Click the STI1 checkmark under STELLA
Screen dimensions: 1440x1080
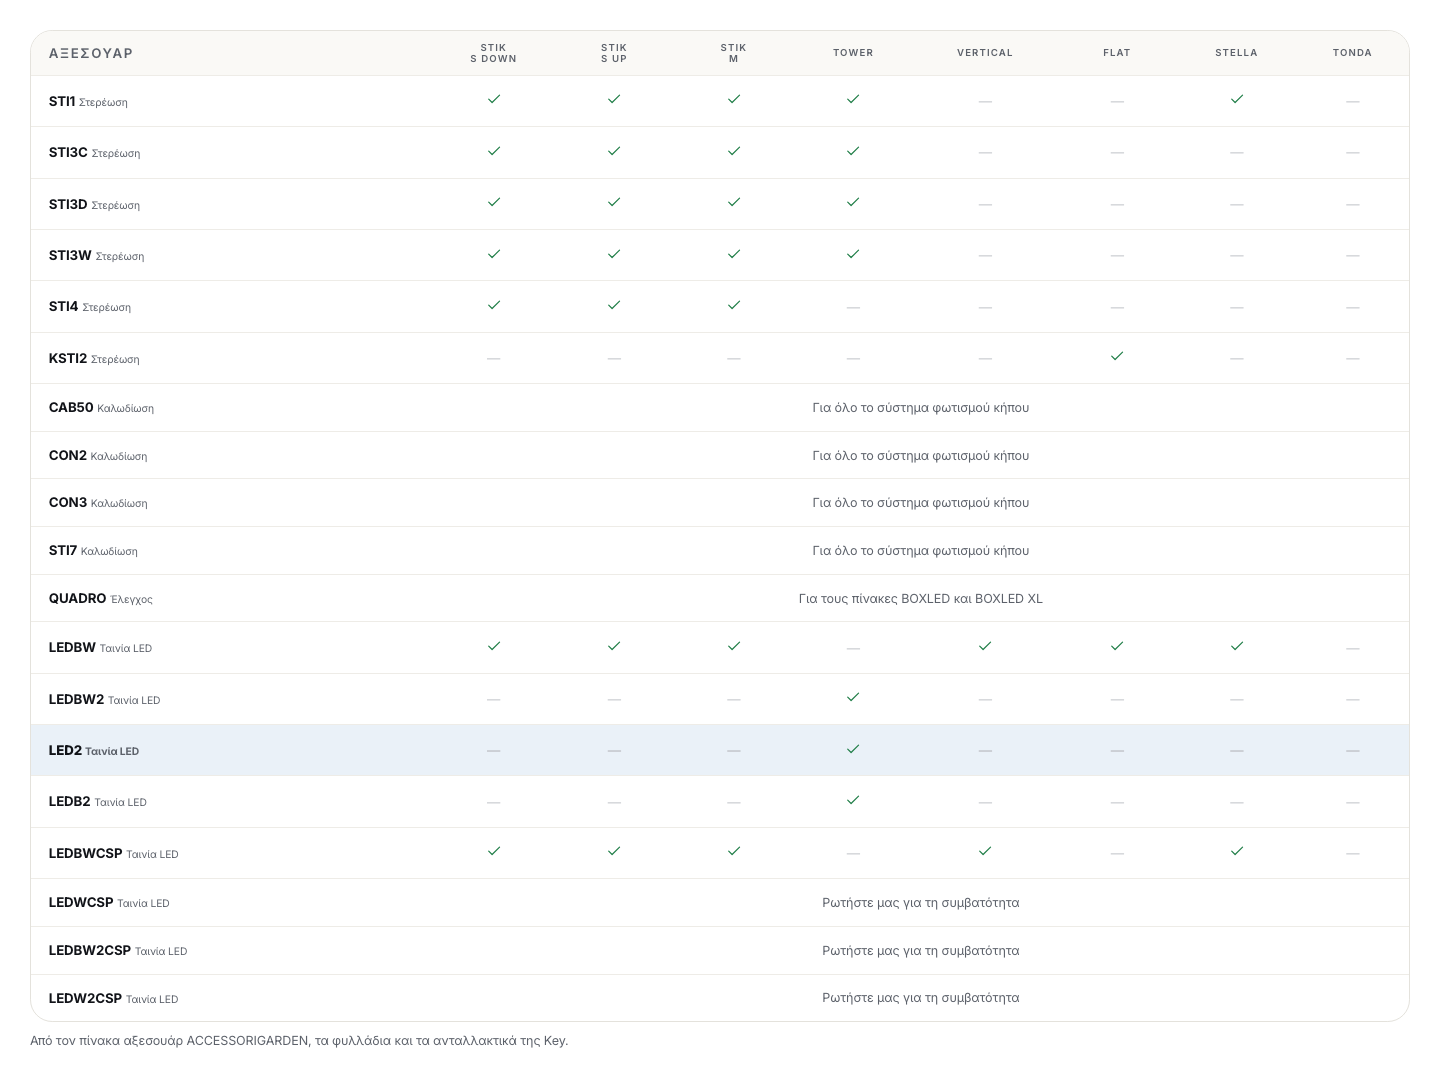(x=1237, y=99)
